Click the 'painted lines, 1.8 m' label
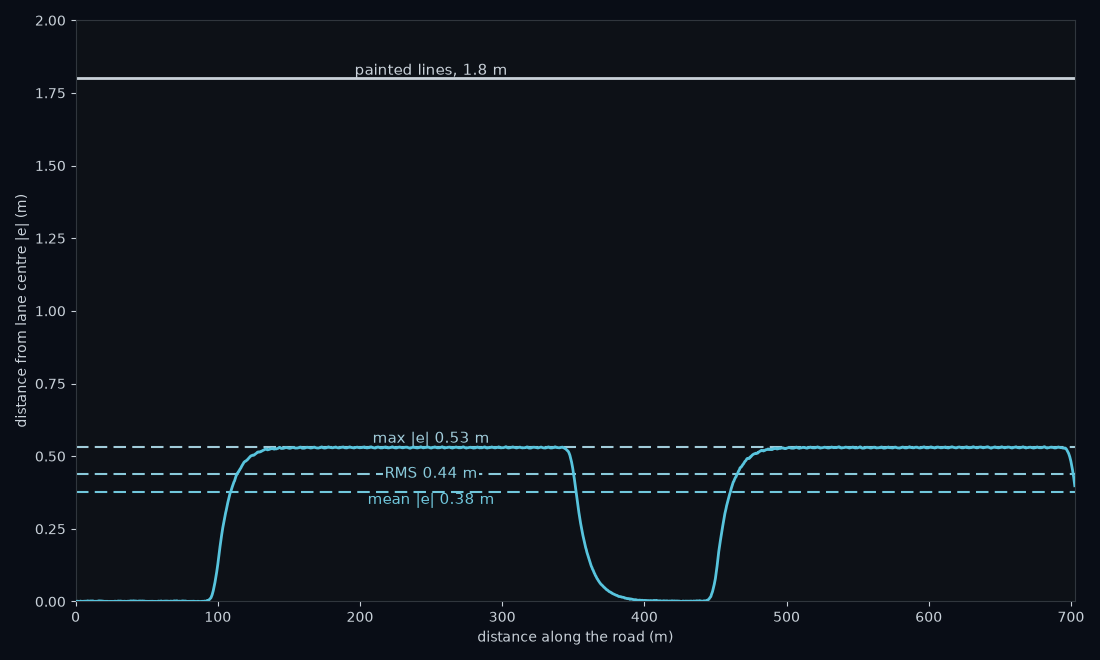The width and height of the screenshot is (1100, 660). (x=431, y=70)
